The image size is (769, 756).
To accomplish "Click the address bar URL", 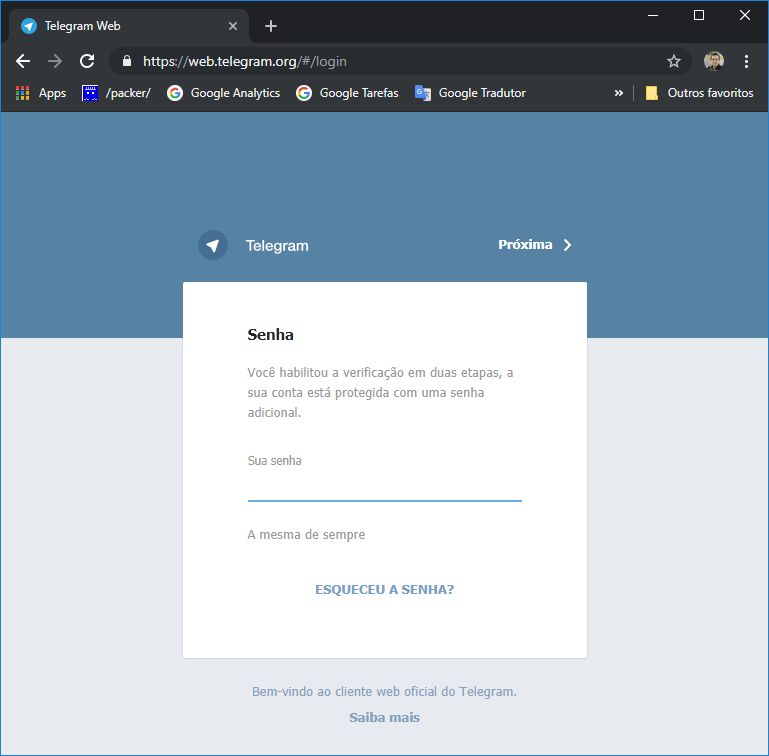I will point(245,61).
